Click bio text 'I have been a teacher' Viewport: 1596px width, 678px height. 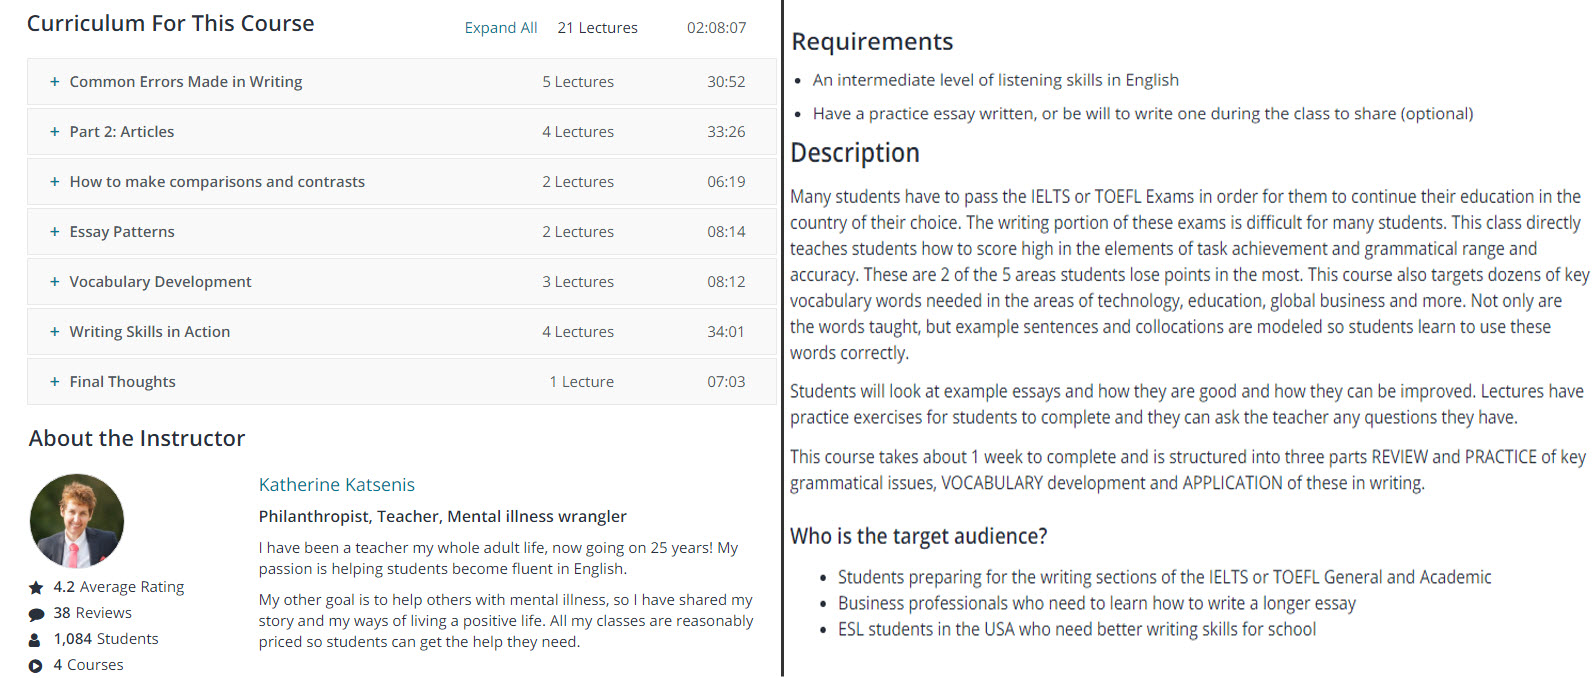pyautogui.click(x=498, y=558)
